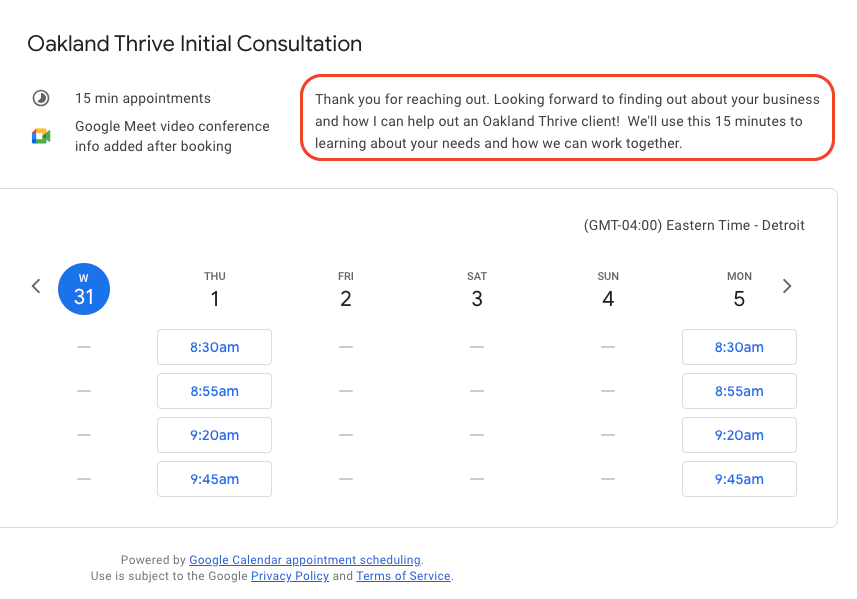This screenshot has height=599, width=857.
Task: Select the Monday 5 column header
Action: pyautogui.click(x=739, y=290)
